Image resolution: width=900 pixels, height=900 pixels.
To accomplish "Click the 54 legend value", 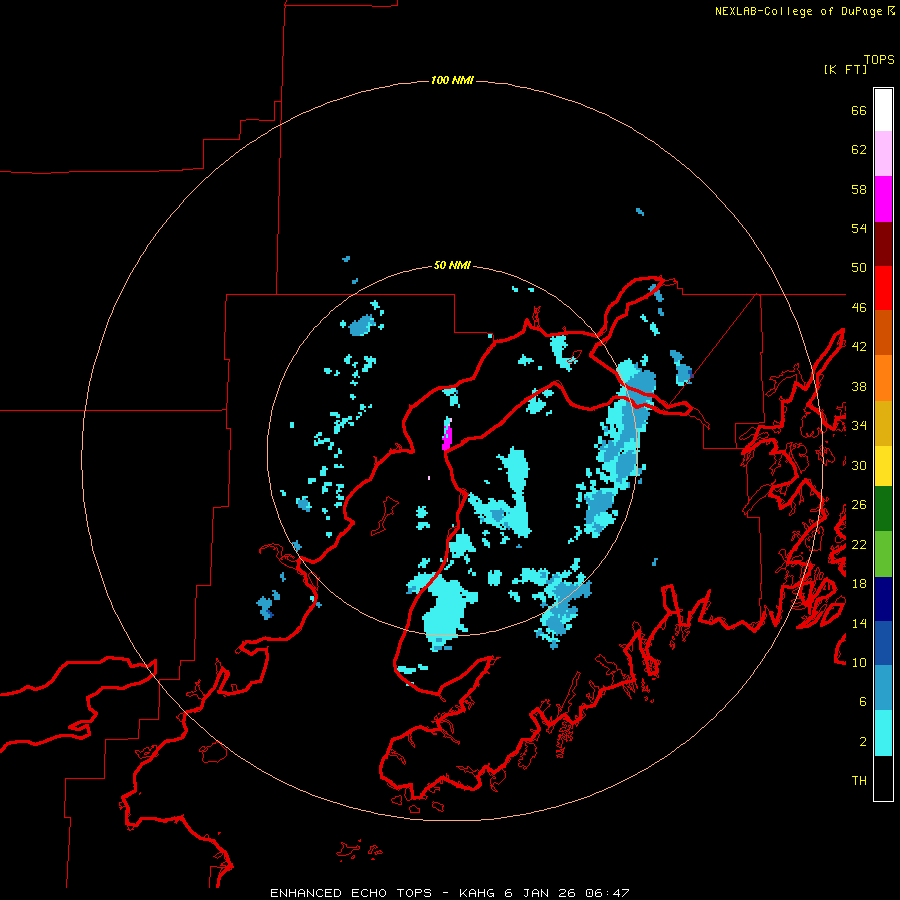I will 859,228.
